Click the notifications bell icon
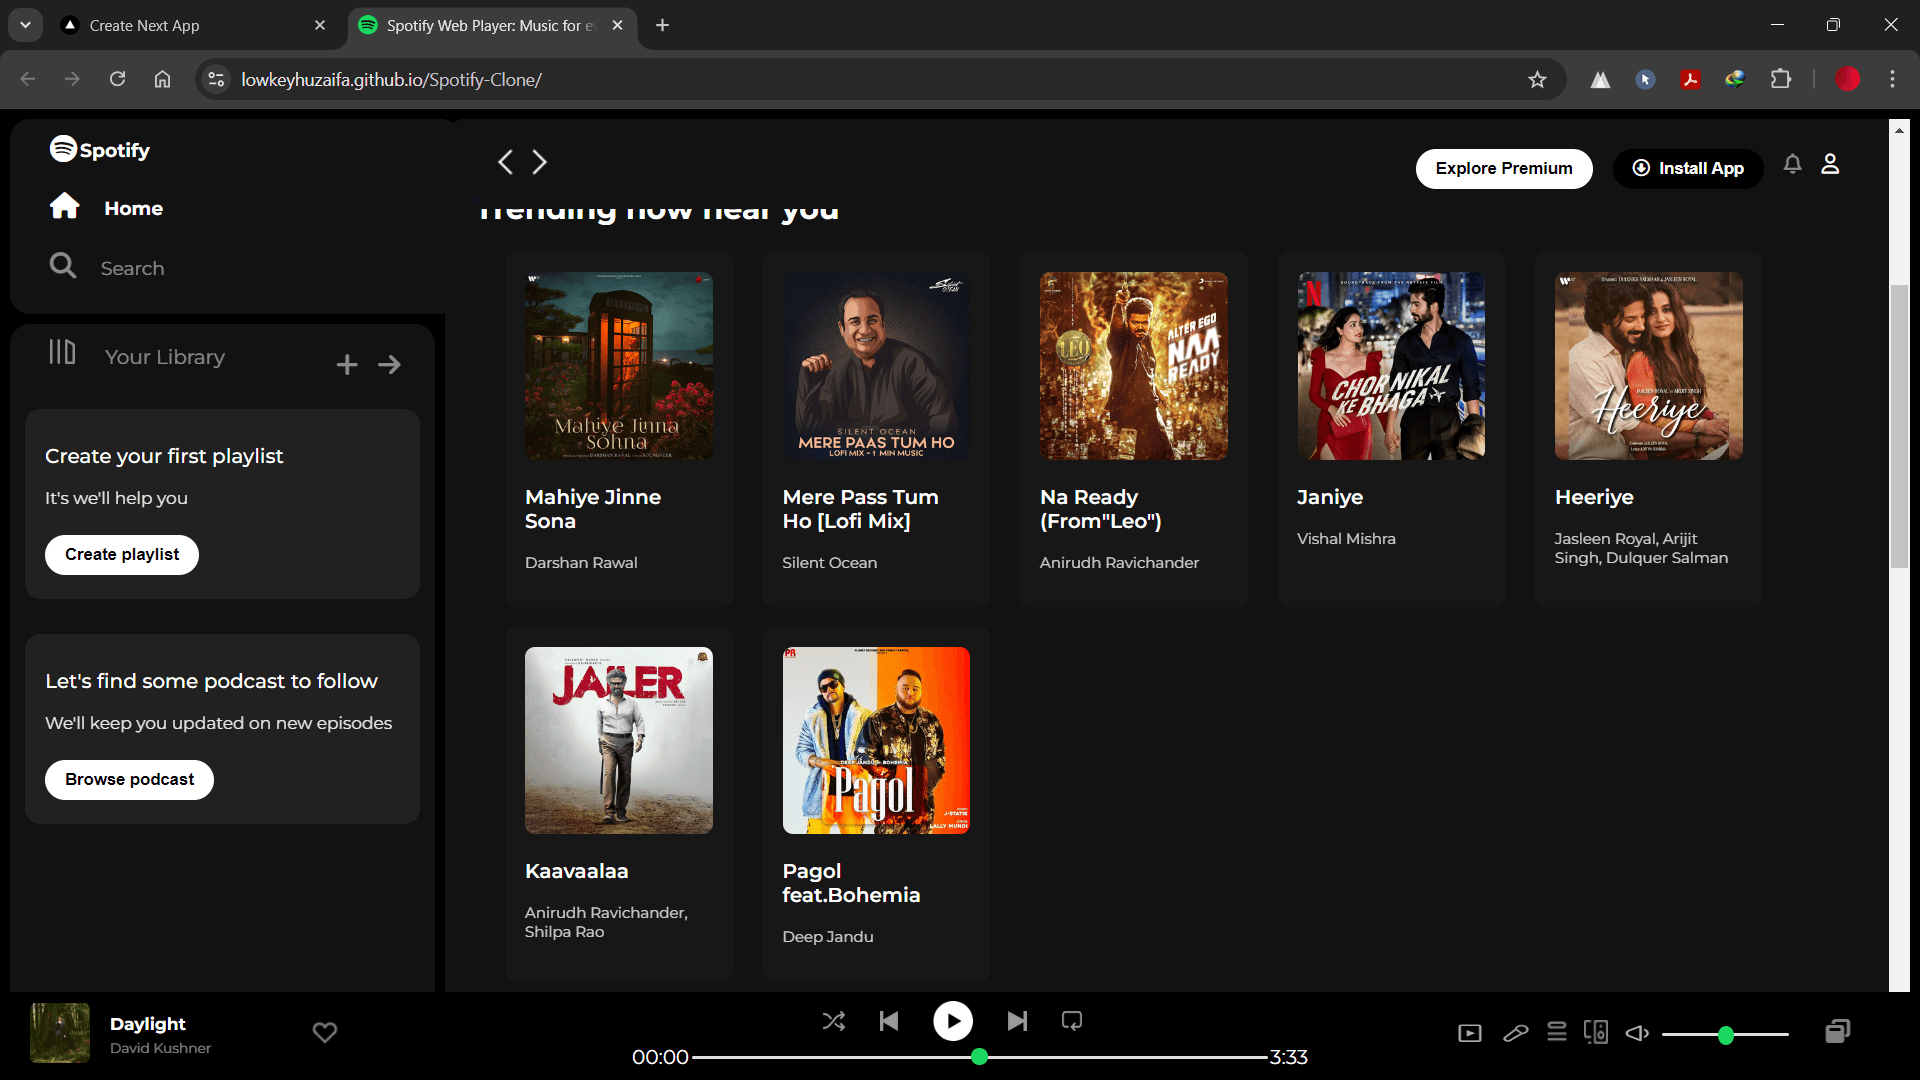This screenshot has height=1080, width=1920. pyautogui.click(x=1792, y=164)
